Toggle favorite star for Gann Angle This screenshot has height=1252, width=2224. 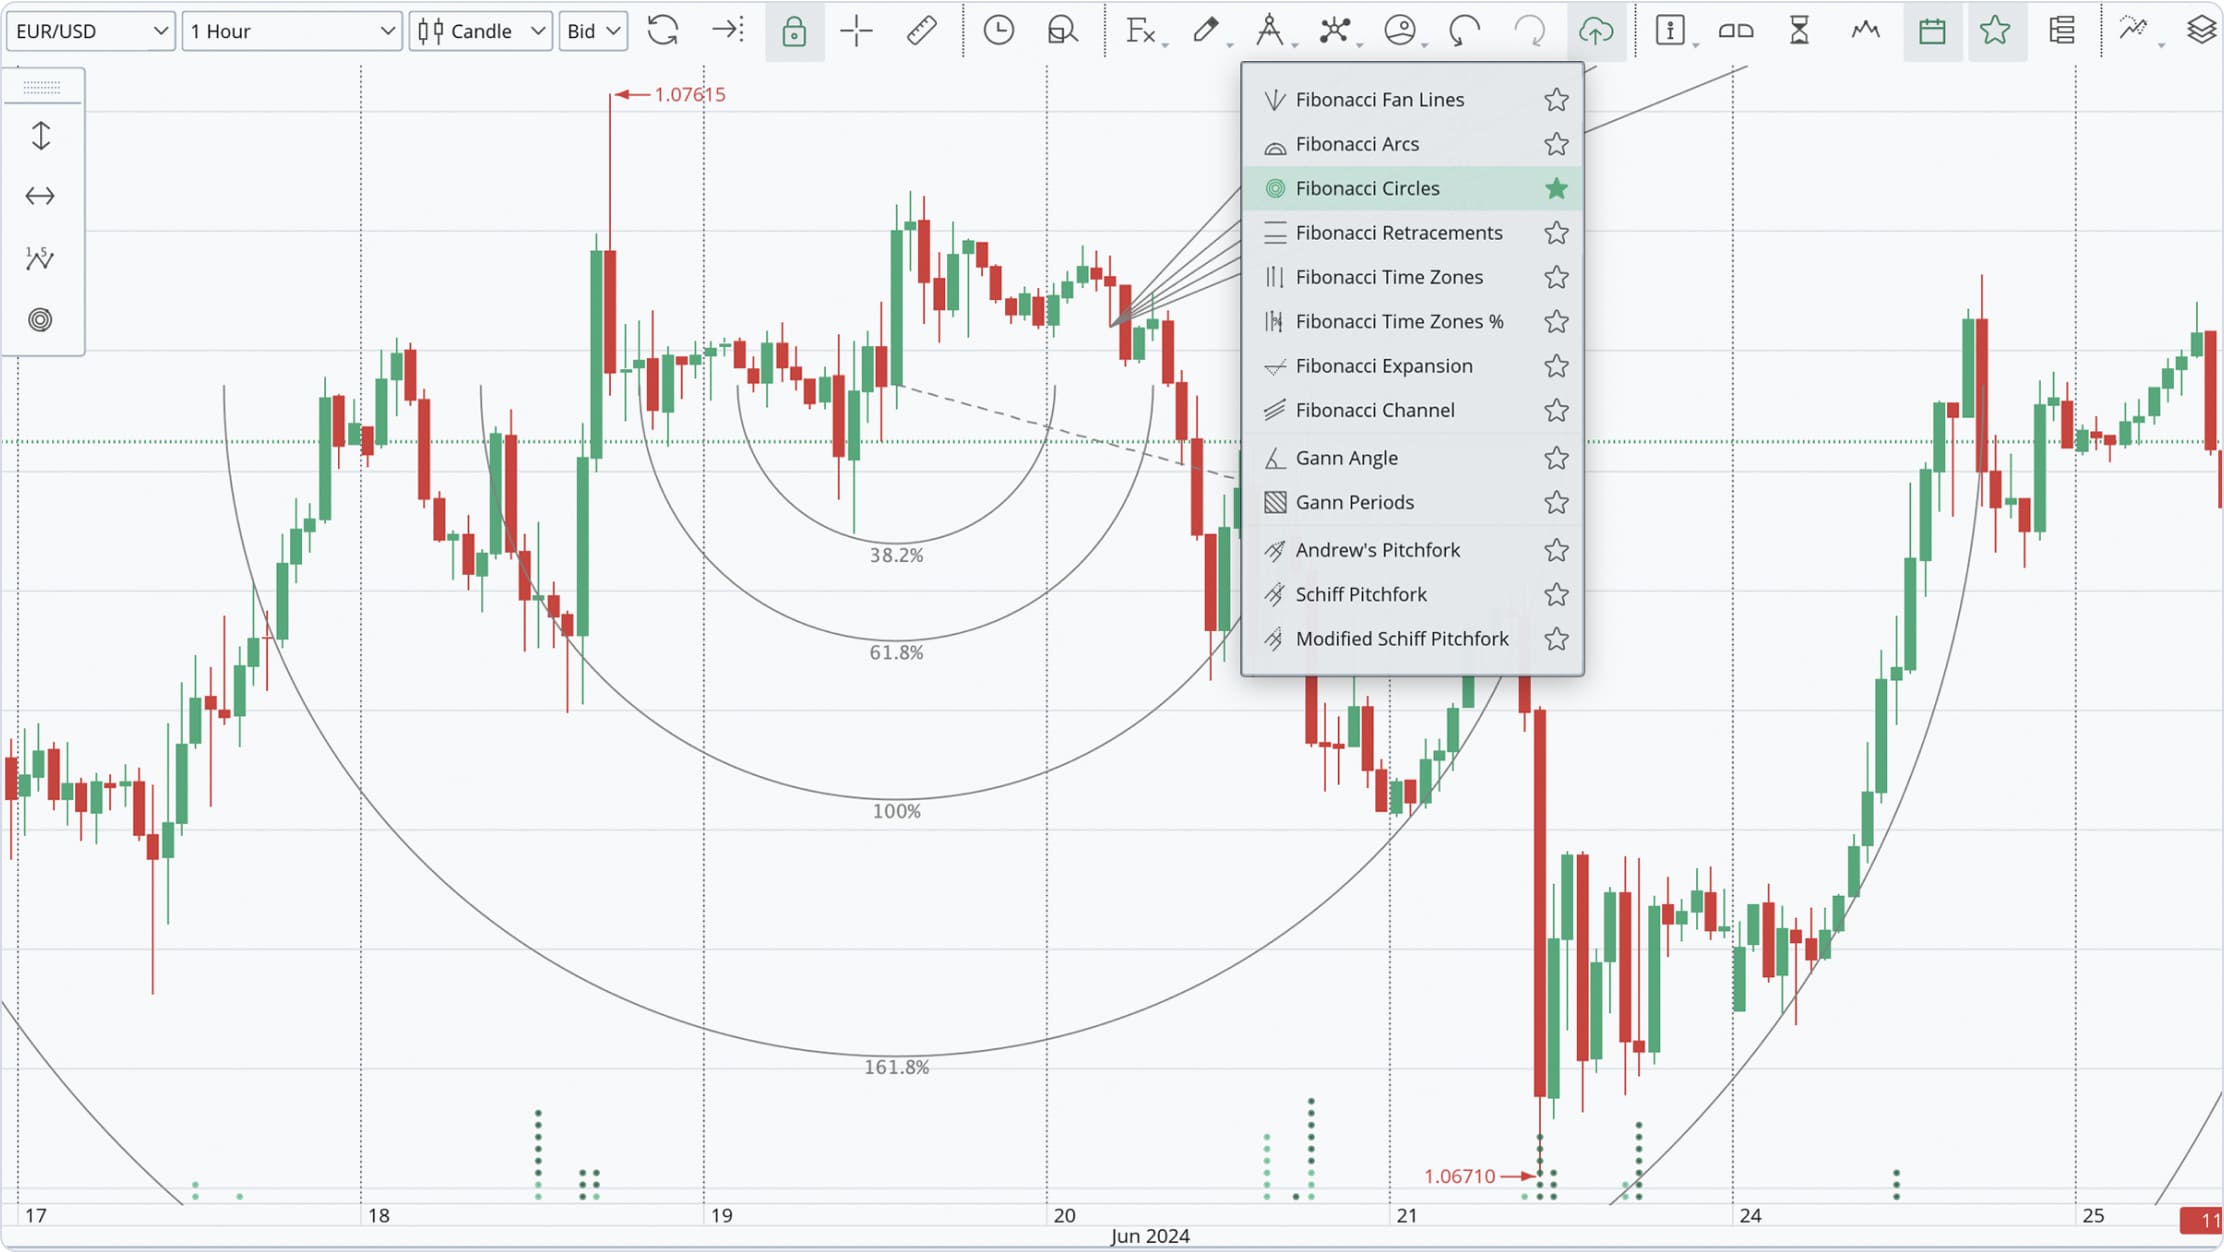coord(1556,458)
